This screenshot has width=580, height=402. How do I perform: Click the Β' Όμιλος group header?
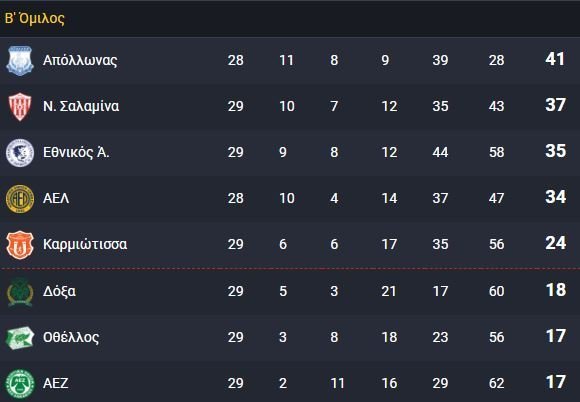pos(35,18)
